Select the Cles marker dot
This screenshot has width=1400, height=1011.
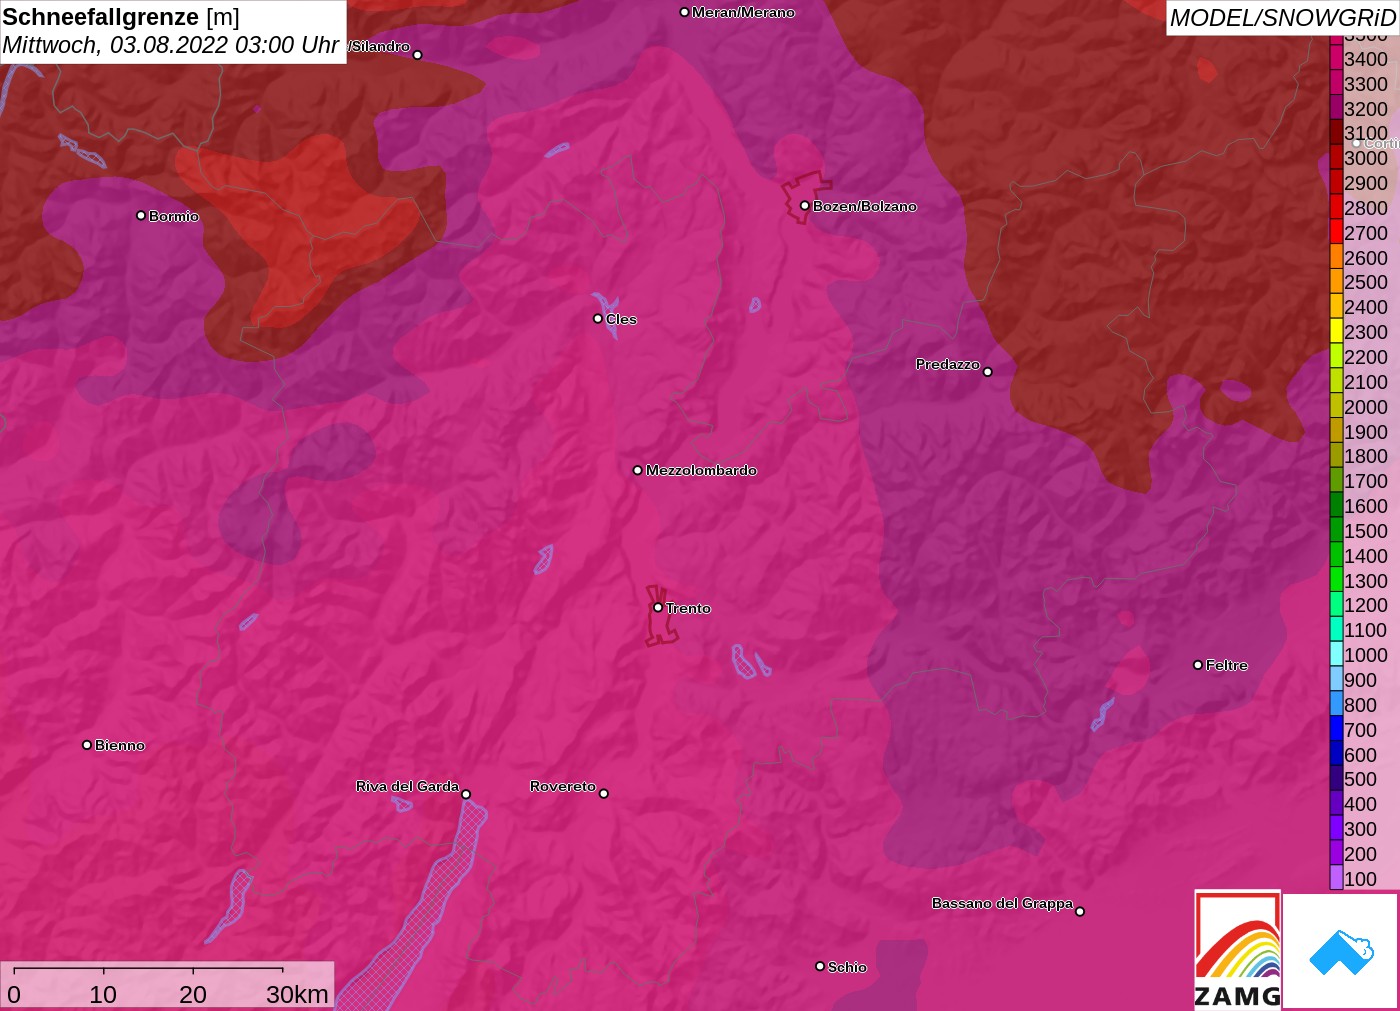pos(598,318)
